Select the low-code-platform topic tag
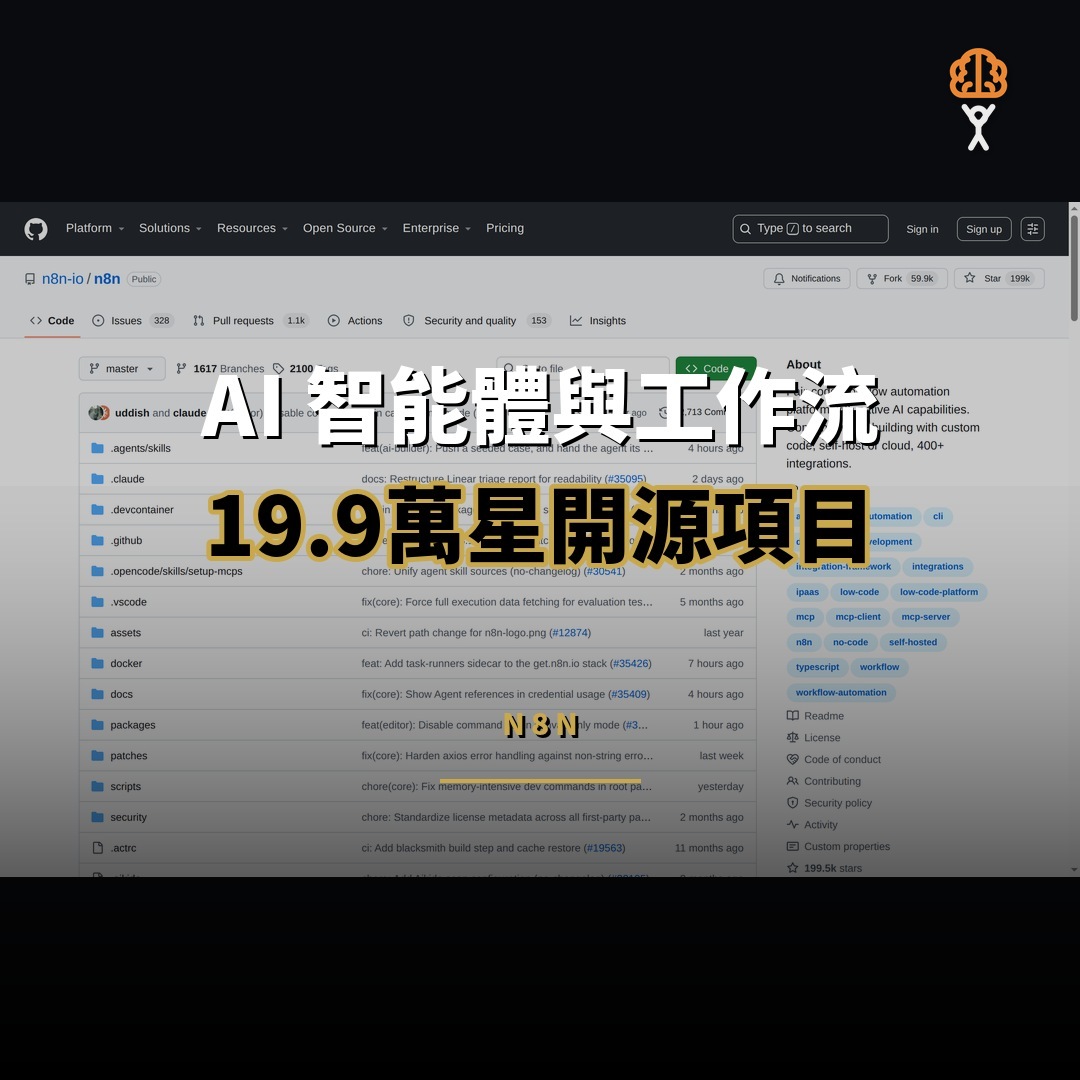The width and height of the screenshot is (1080, 1080). click(x=939, y=592)
